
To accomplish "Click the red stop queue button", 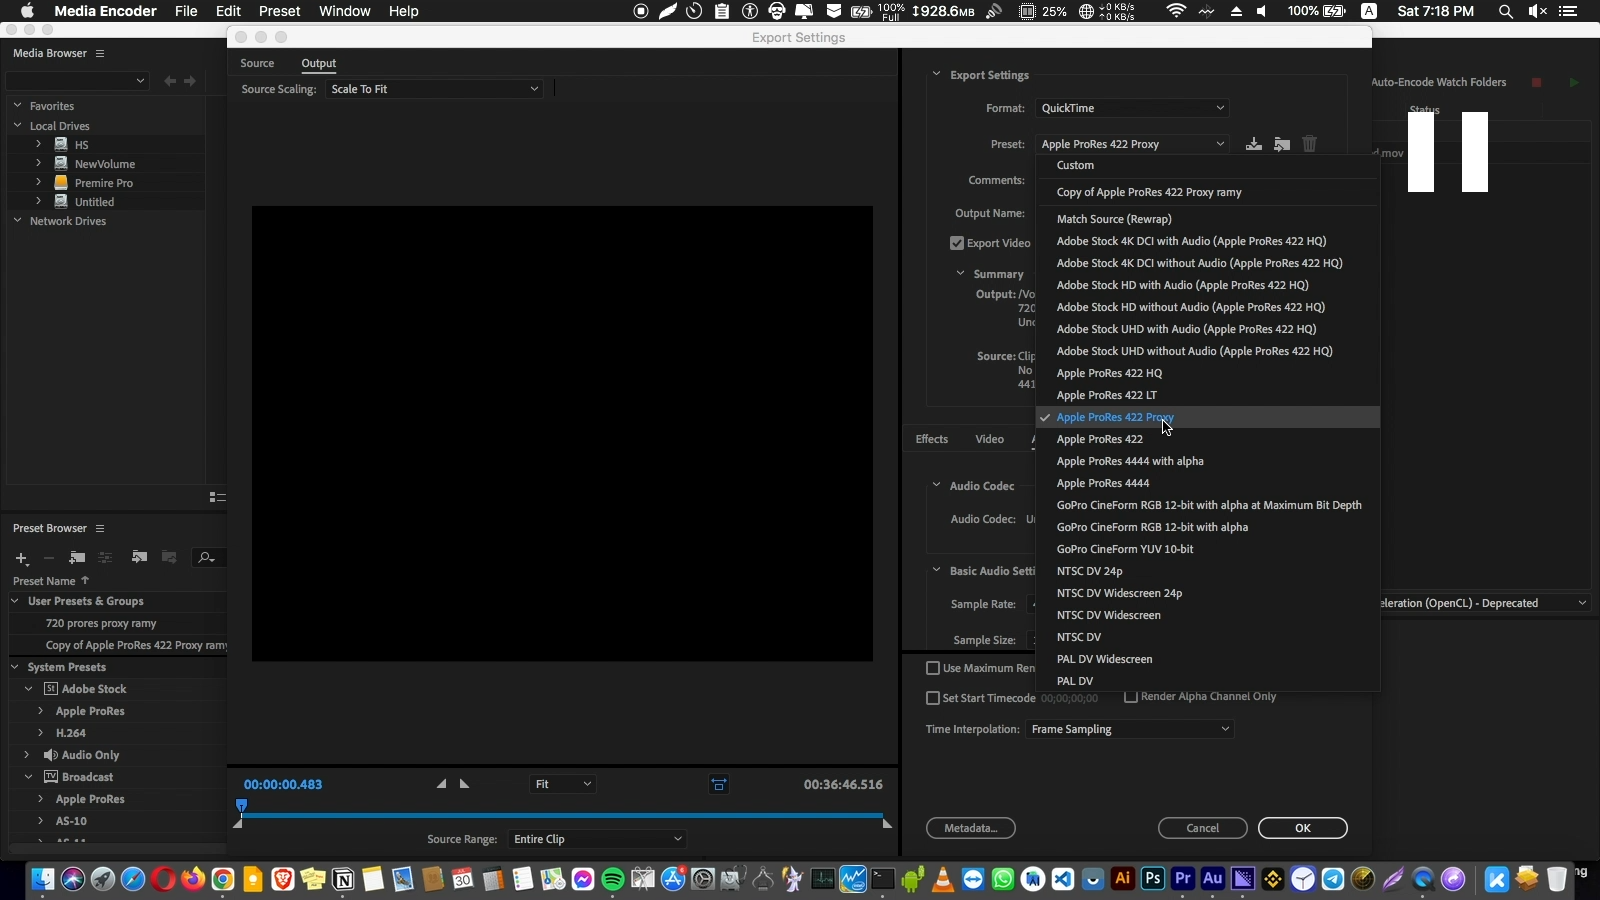I will point(1537,82).
